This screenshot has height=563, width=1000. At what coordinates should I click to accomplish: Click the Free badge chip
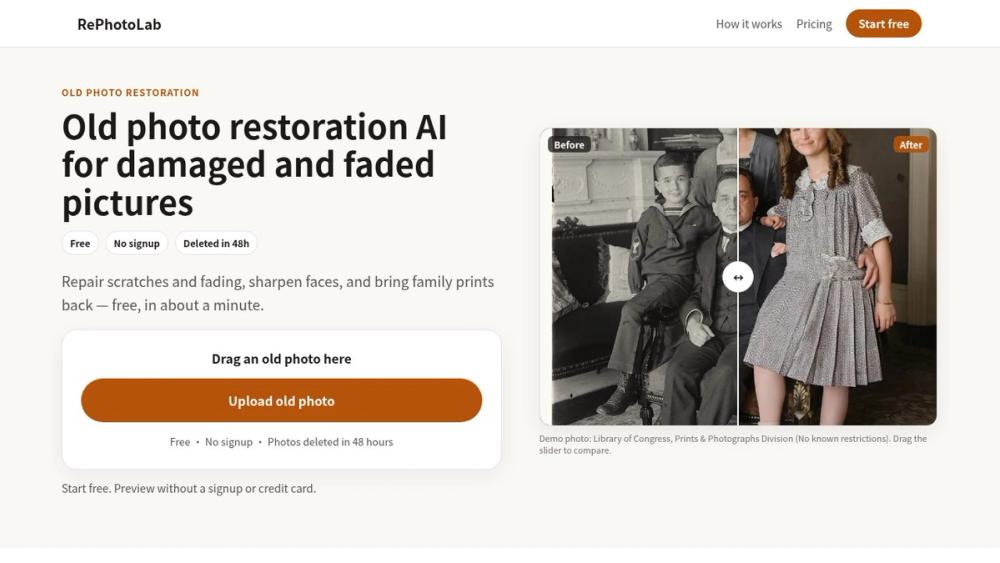point(80,244)
